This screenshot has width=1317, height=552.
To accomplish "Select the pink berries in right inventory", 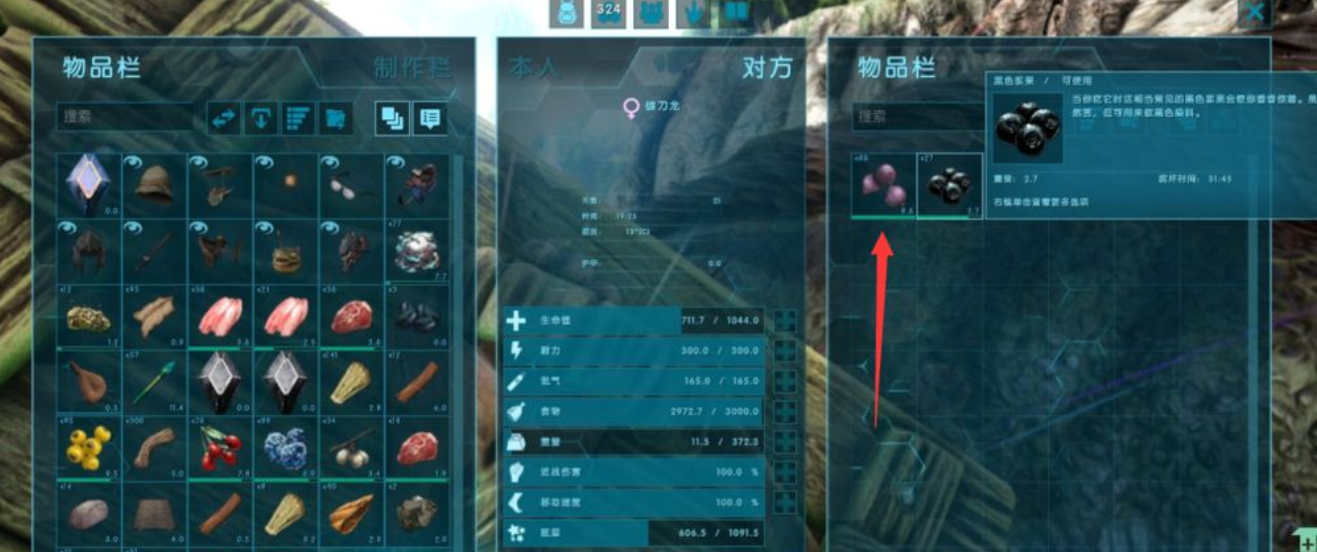I will click(883, 186).
